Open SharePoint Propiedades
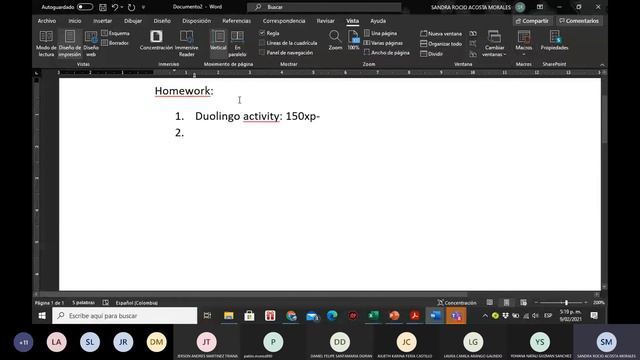640x360 pixels. 554,40
